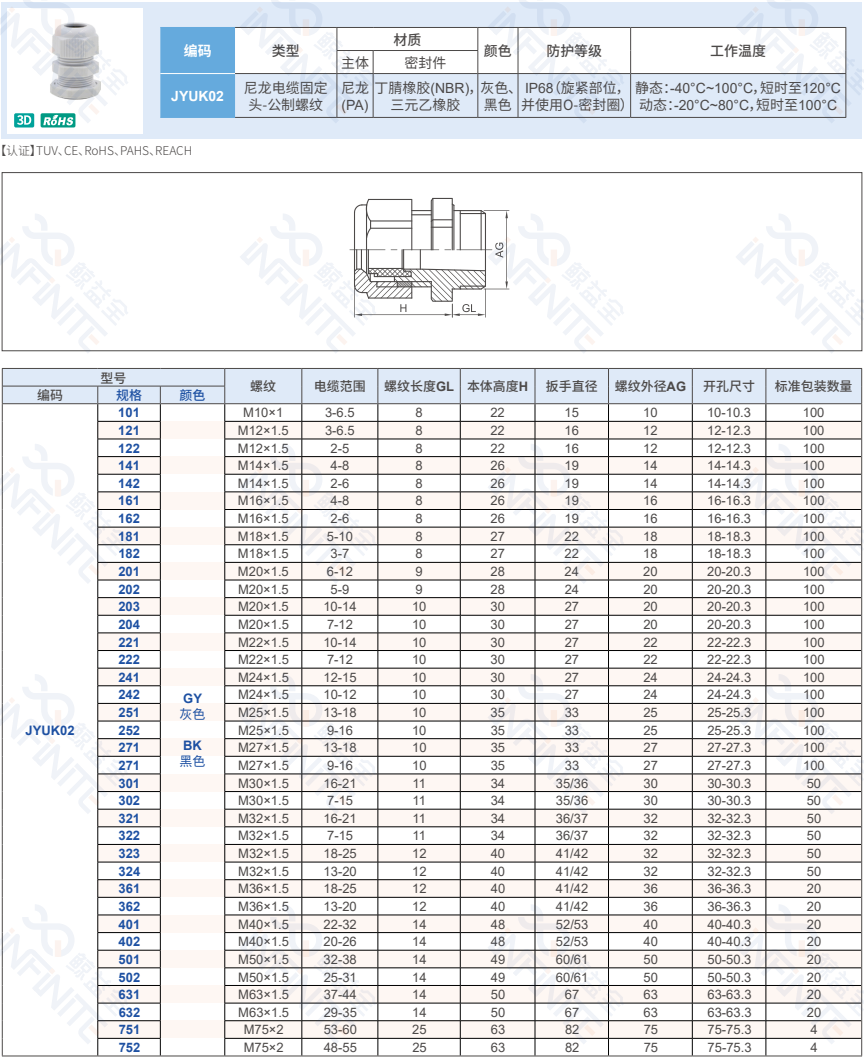Click cable range cell 12-15
The width and height of the screenshot is (864, 1062).
[x=339, y=677]
